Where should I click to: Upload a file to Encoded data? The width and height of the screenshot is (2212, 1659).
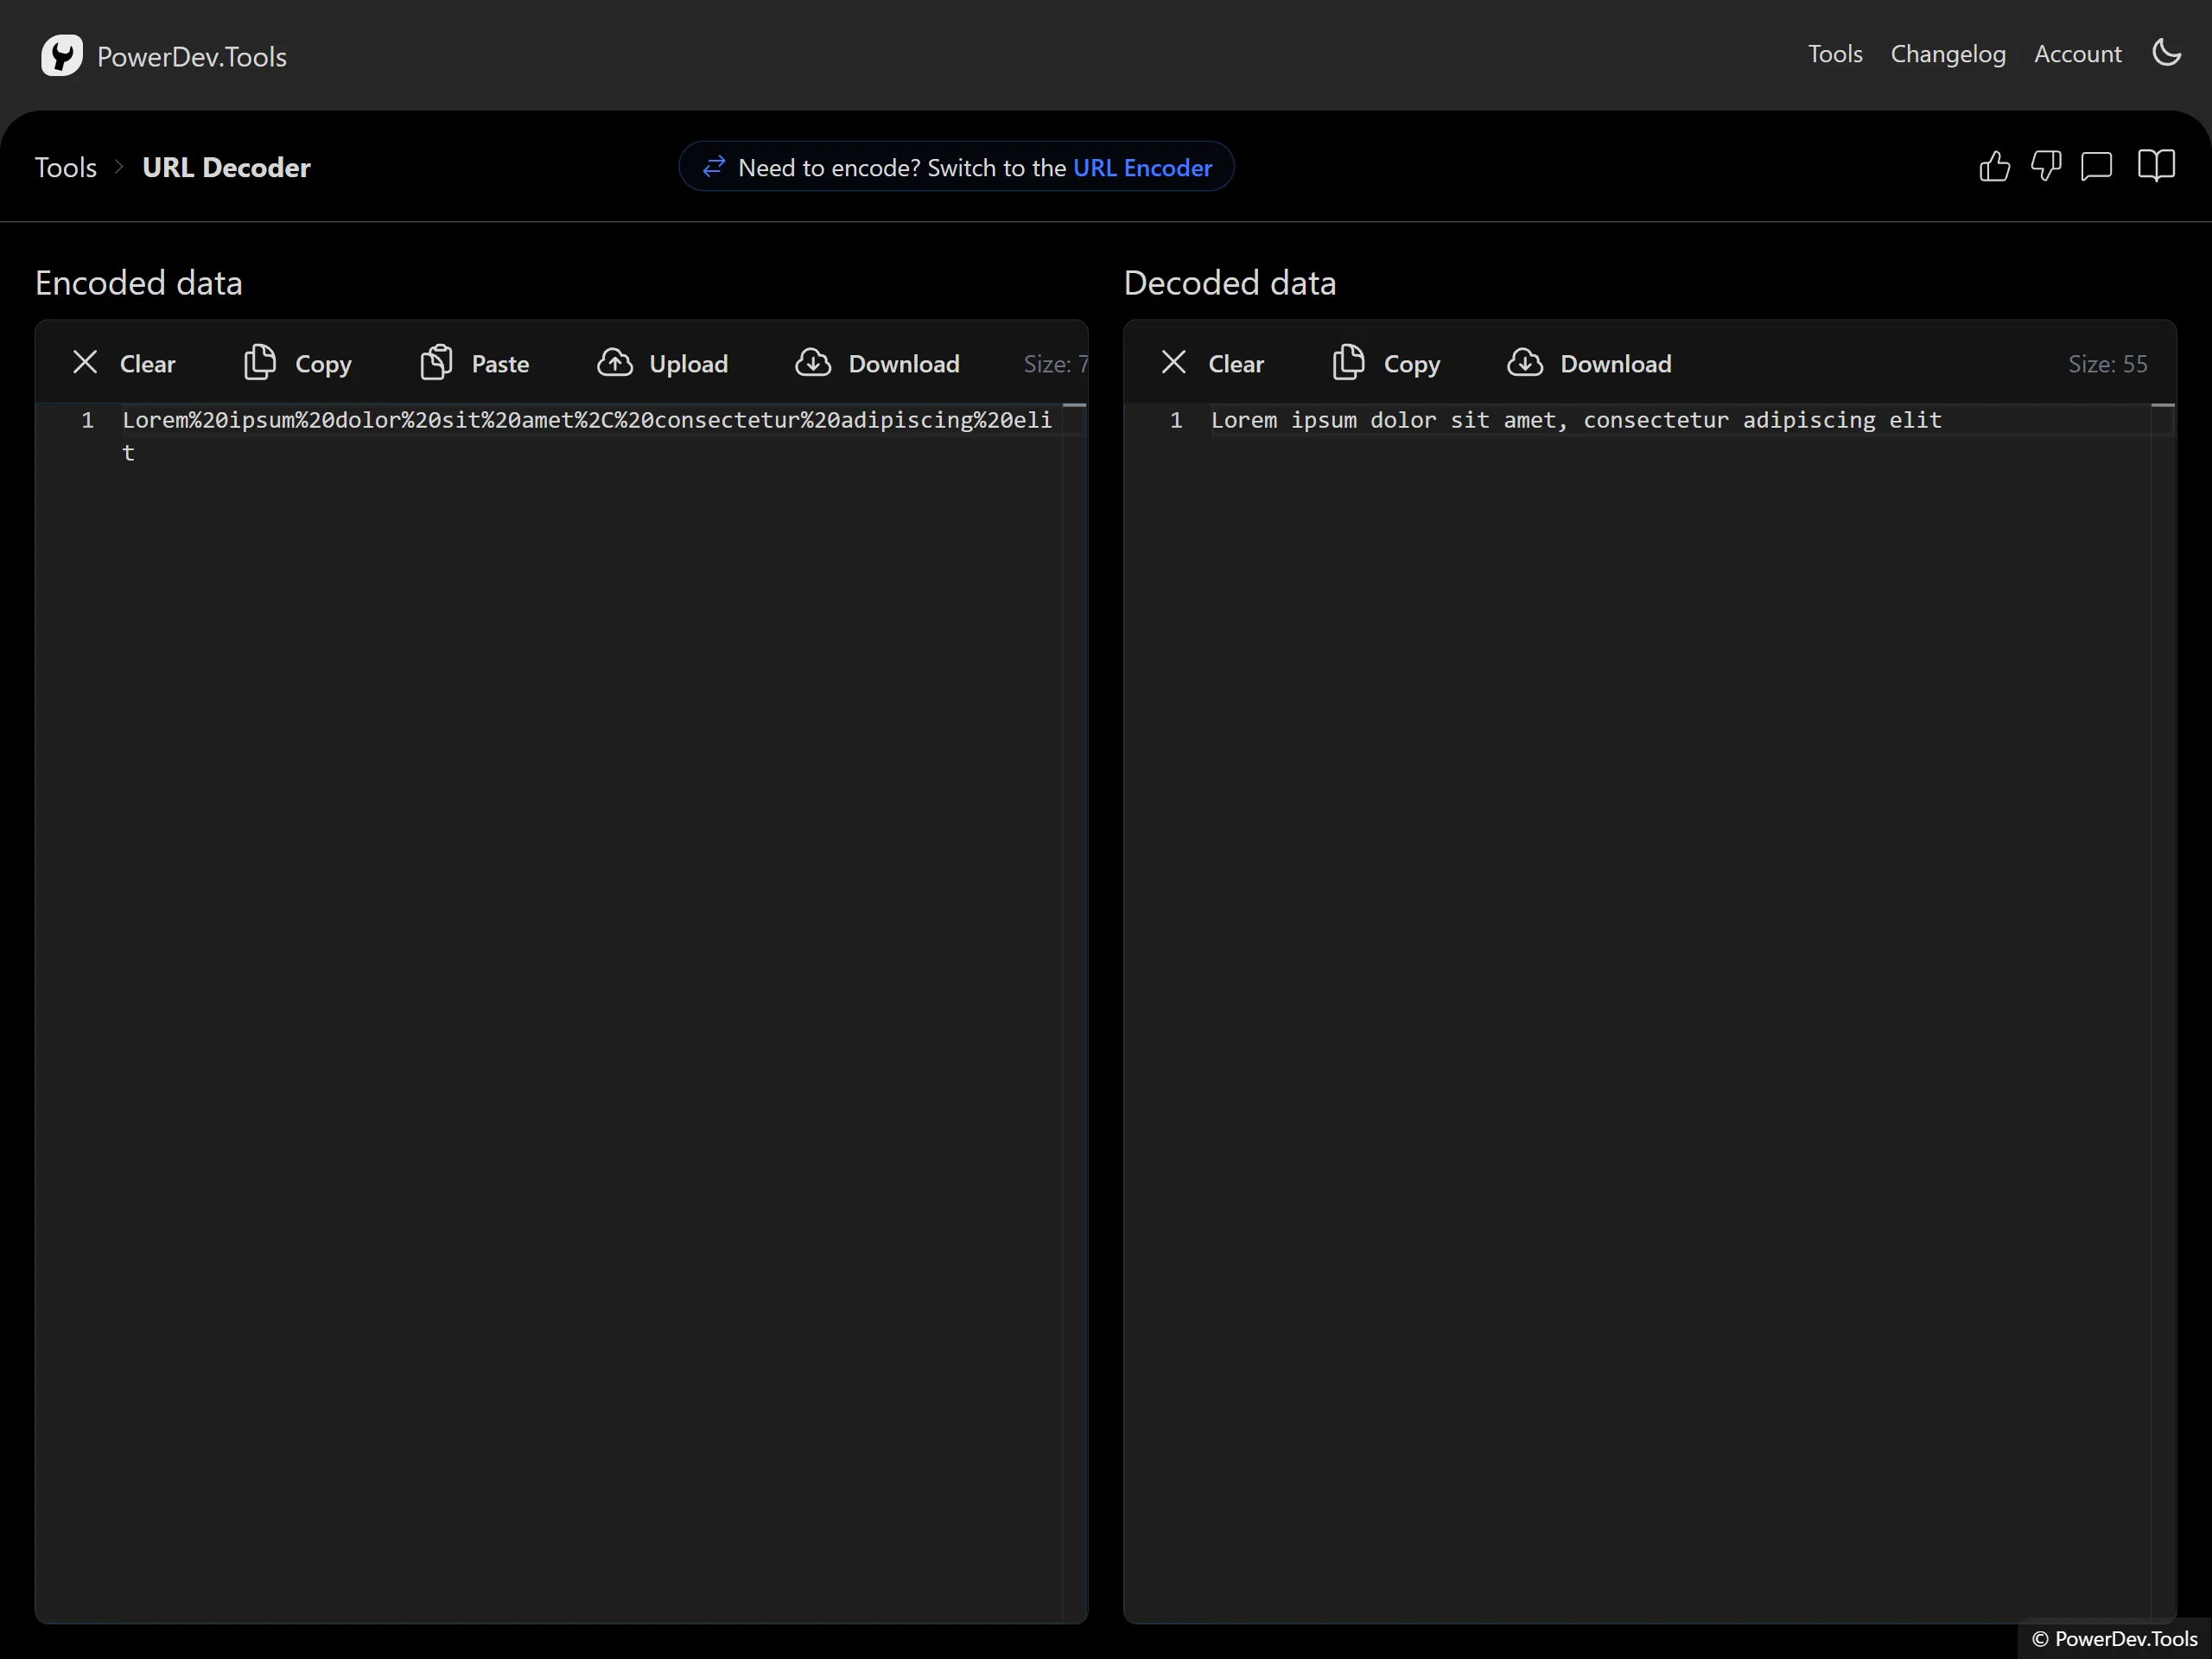tap(662, 363)
